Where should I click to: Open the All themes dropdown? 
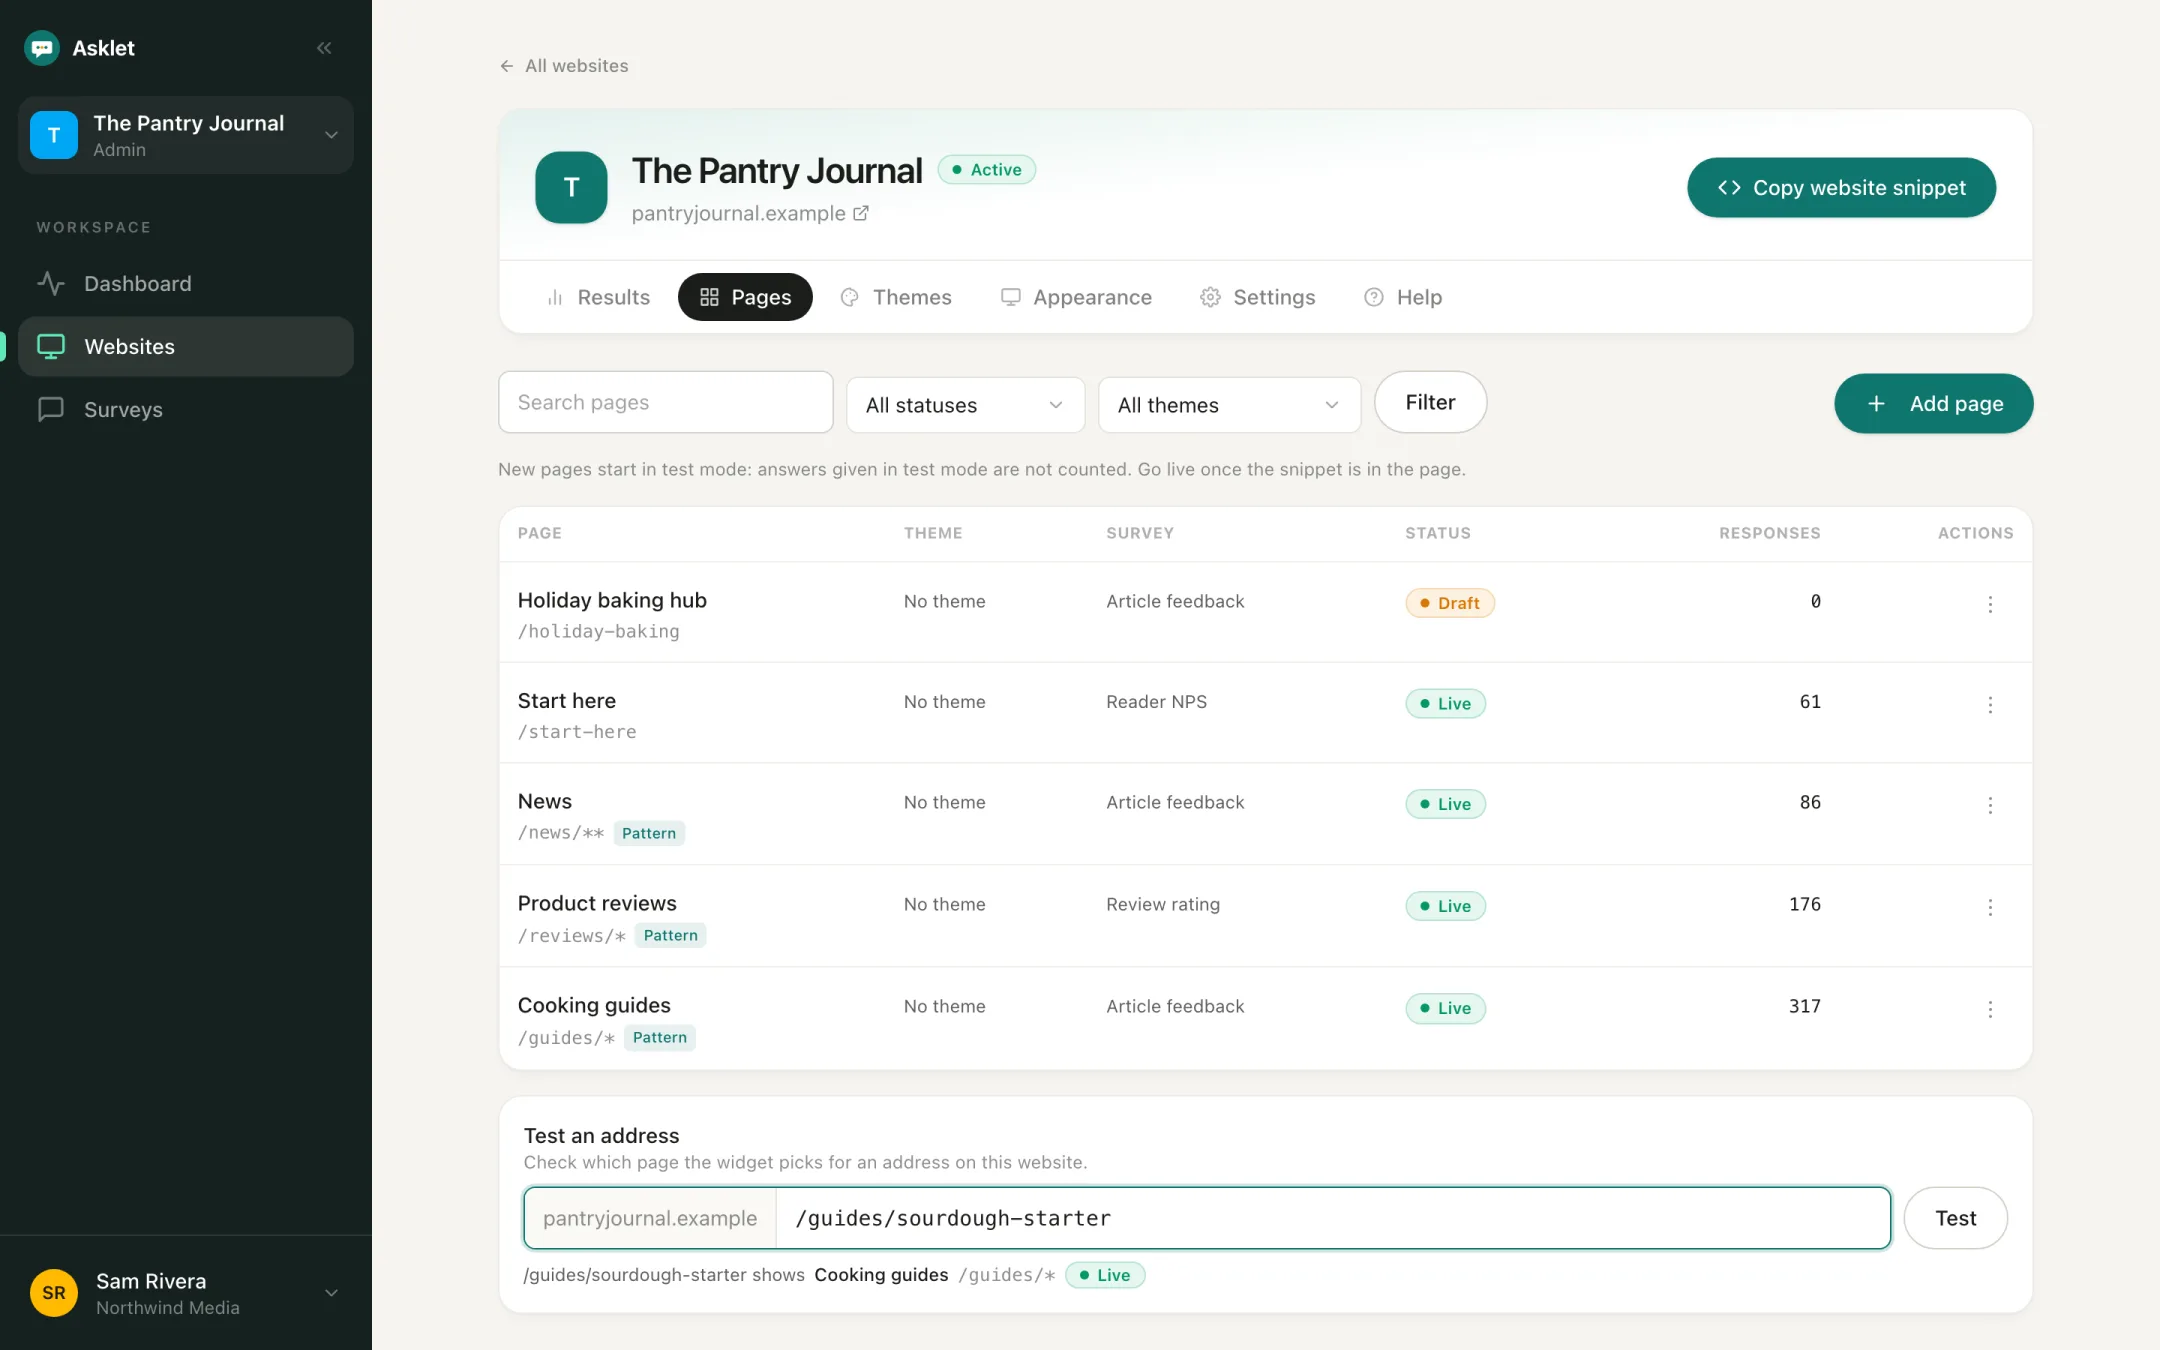[x=1229, y=405]
